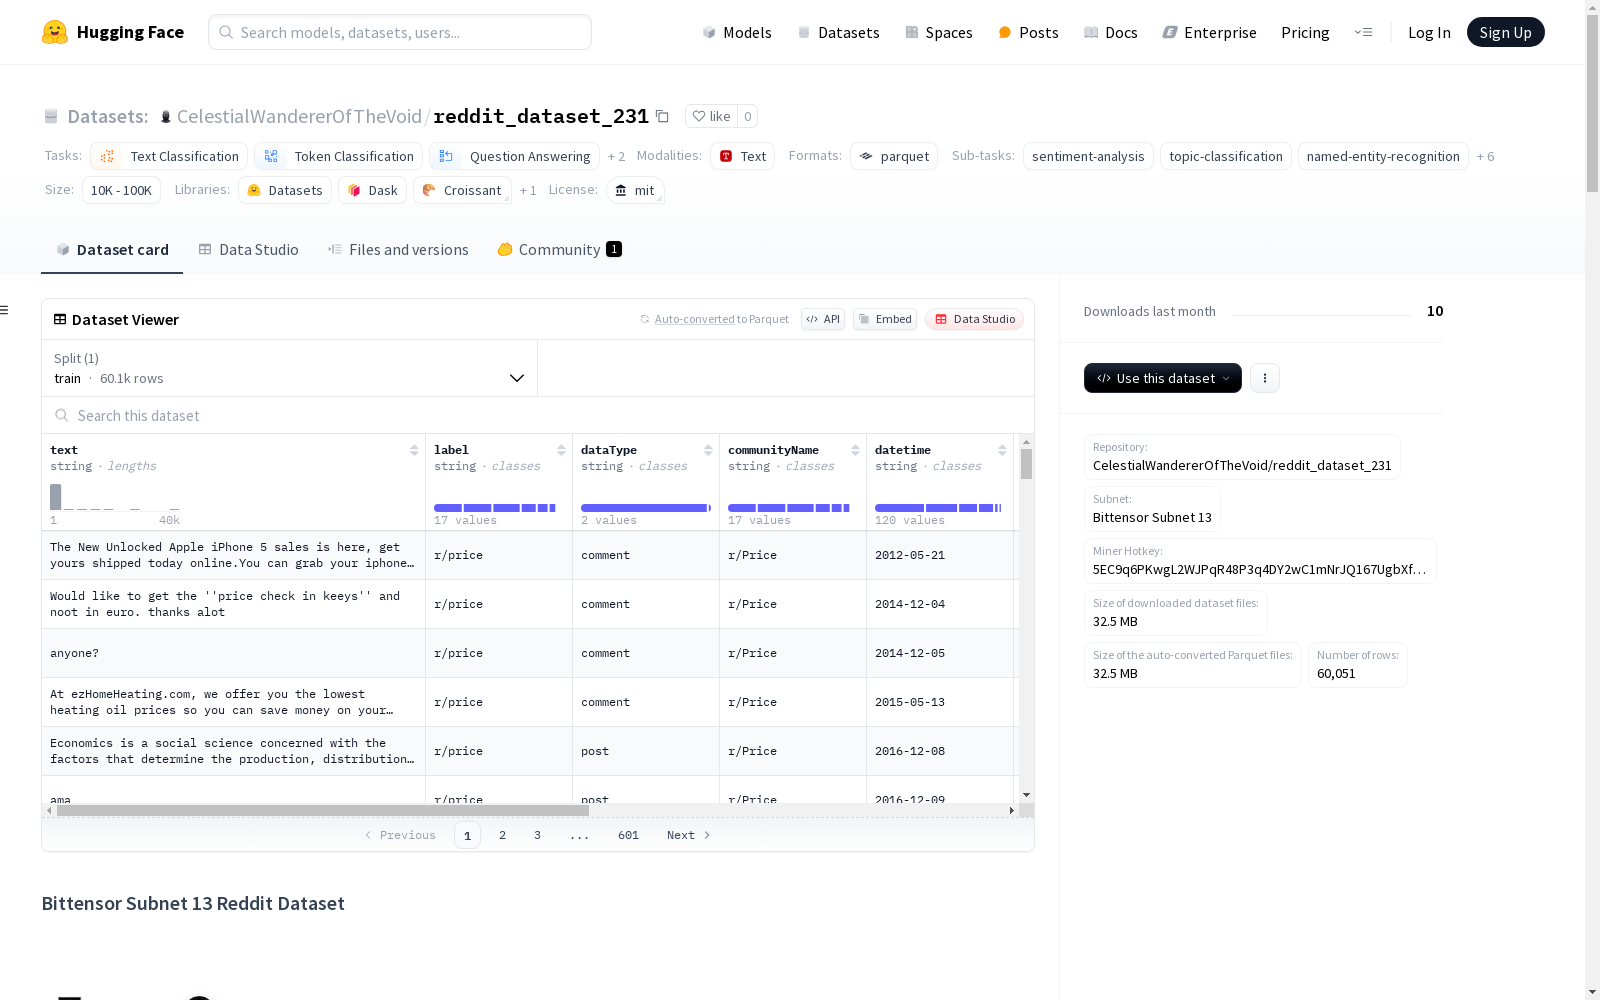This screenshot has width=1600, height=1000.
Task: Click the 2012-05-21 datetime cell
Action: click(x=940, y=555)
